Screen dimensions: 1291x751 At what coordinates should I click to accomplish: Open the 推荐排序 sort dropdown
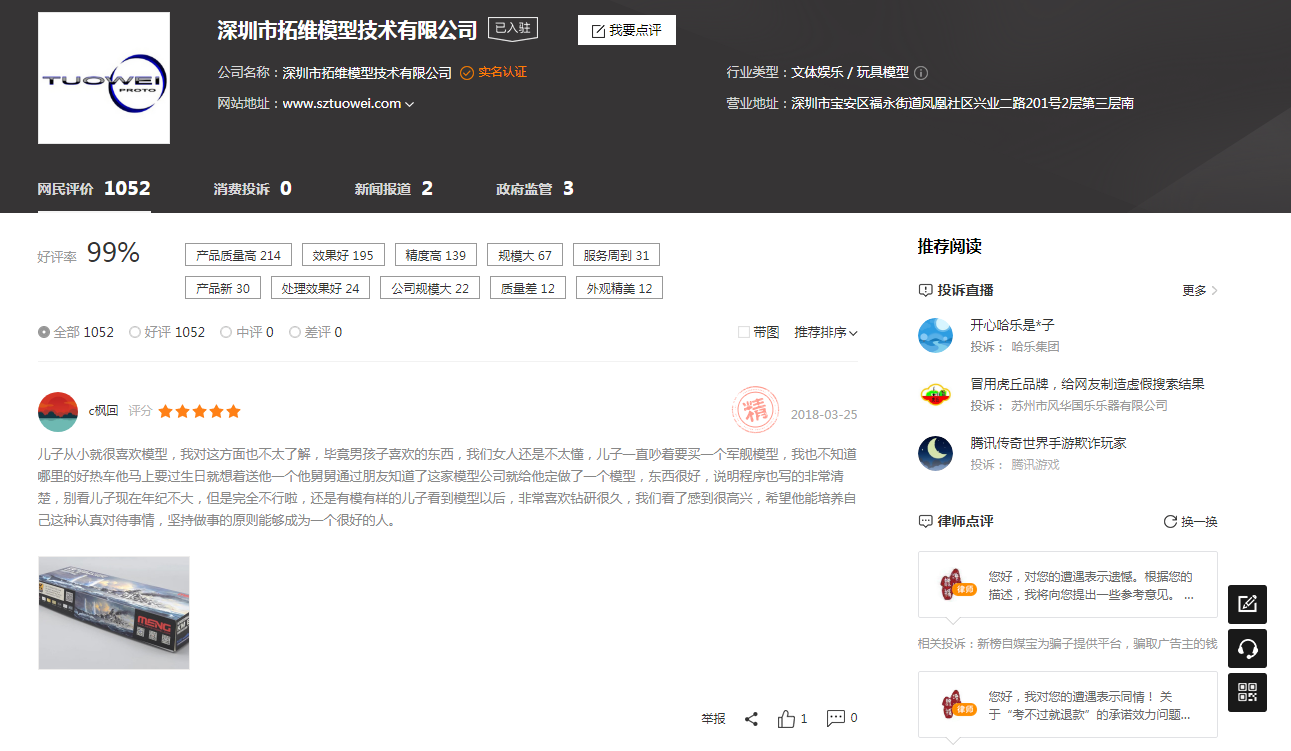point(823,331)
